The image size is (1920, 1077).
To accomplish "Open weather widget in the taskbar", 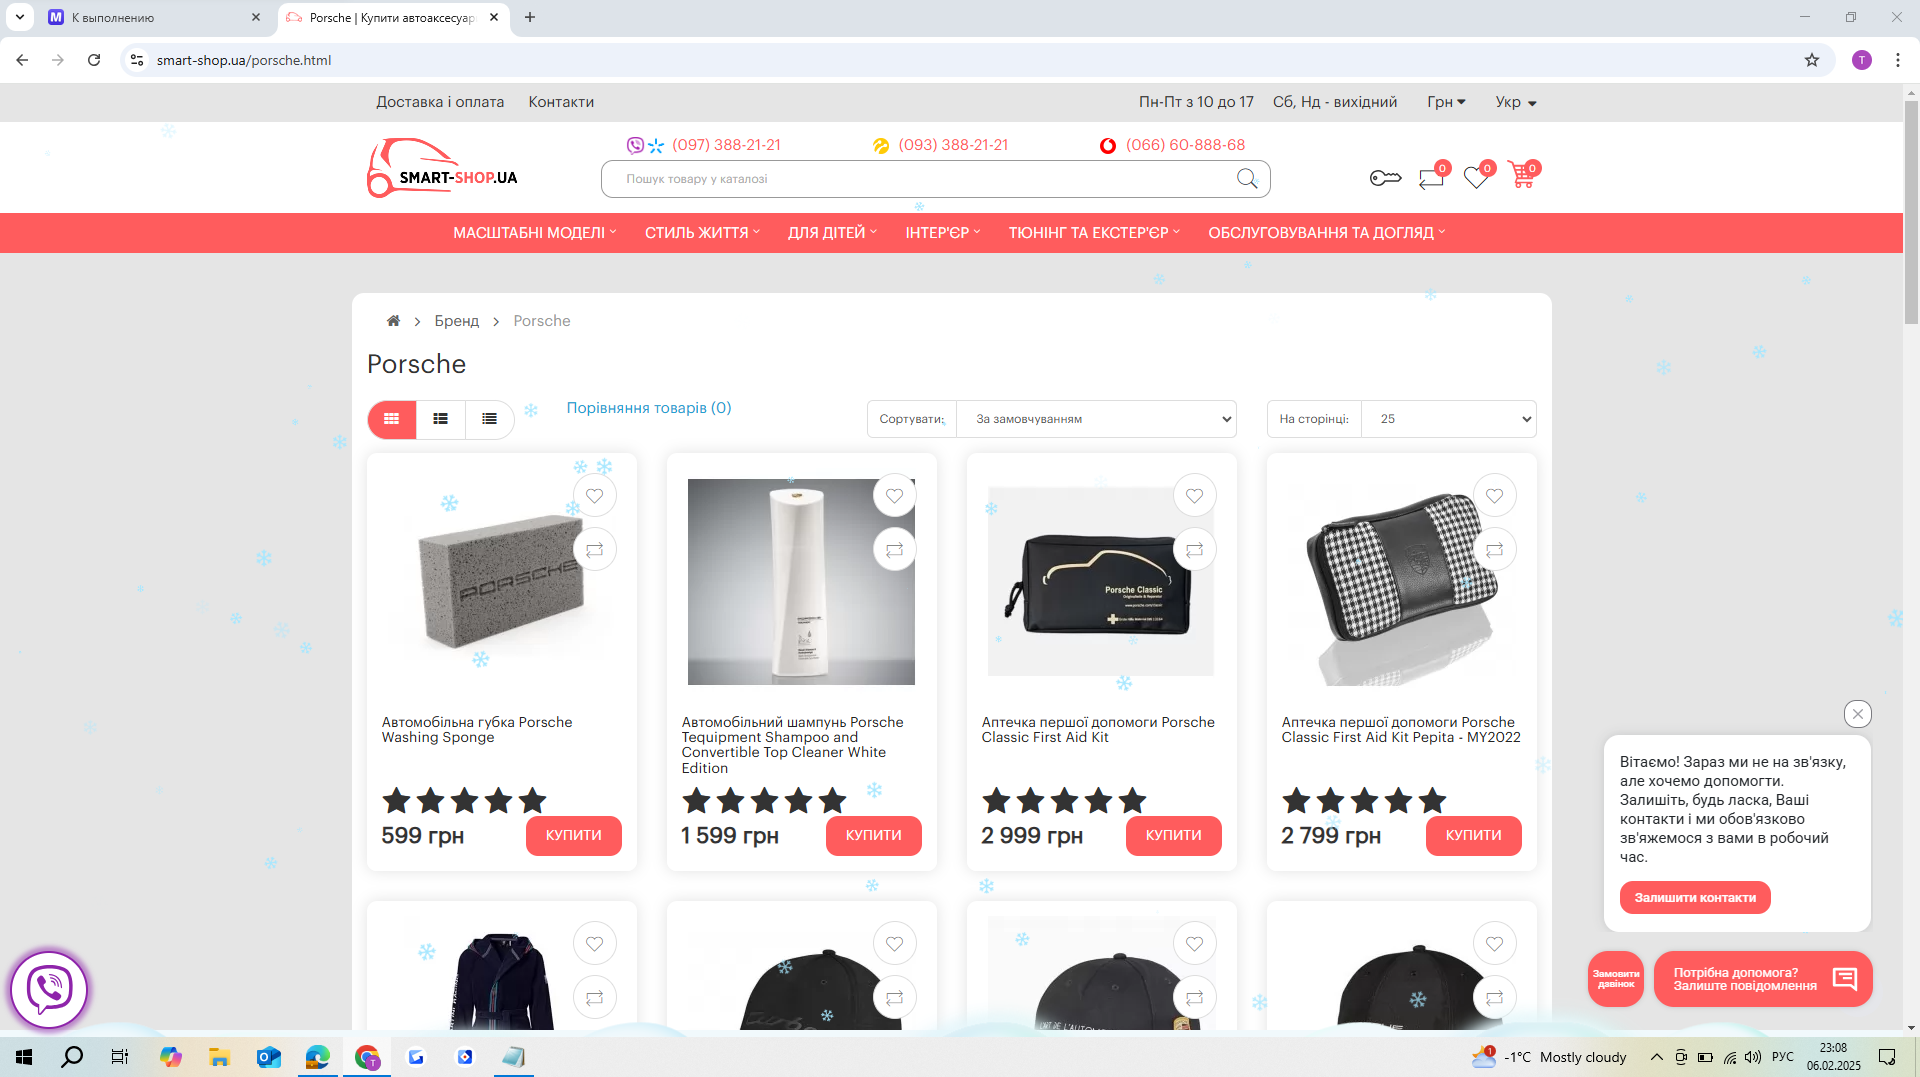I will coord(1549,1057).
